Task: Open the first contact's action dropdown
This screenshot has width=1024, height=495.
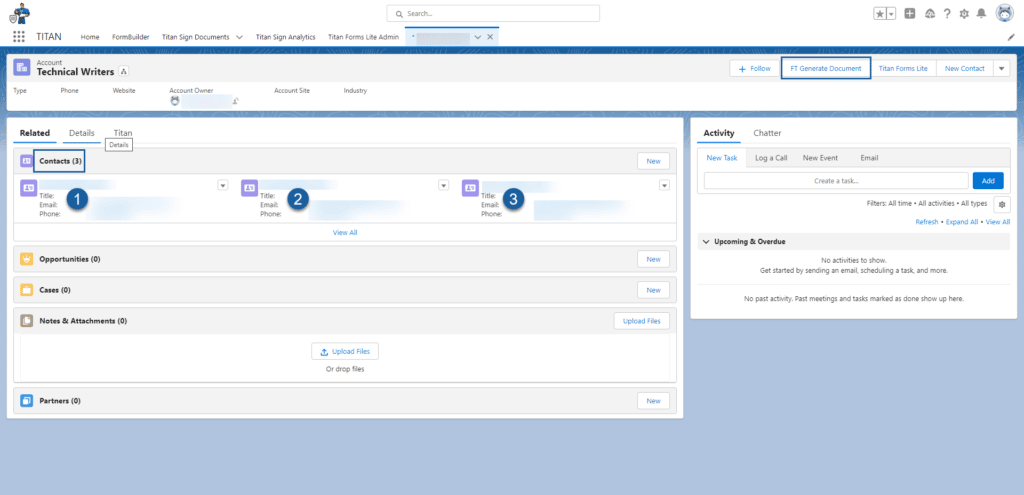Action: pos(223,185)
